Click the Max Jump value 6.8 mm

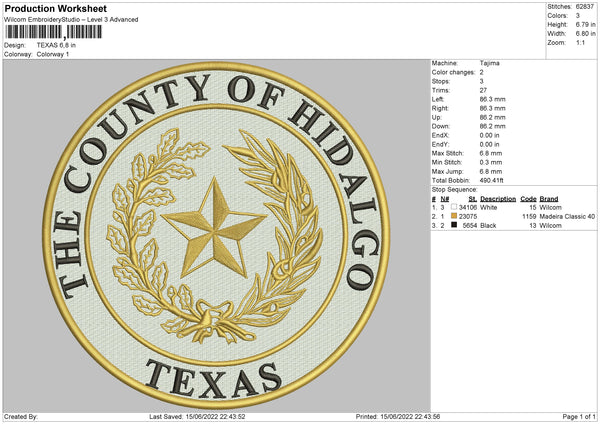(491, 171)
